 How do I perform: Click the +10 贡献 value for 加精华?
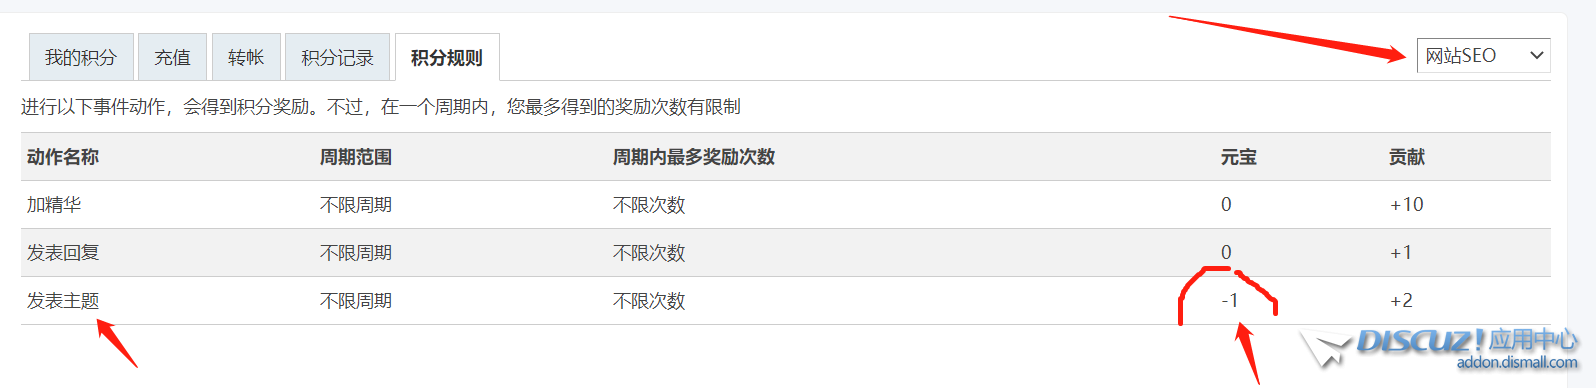(x=1406, y=205)
